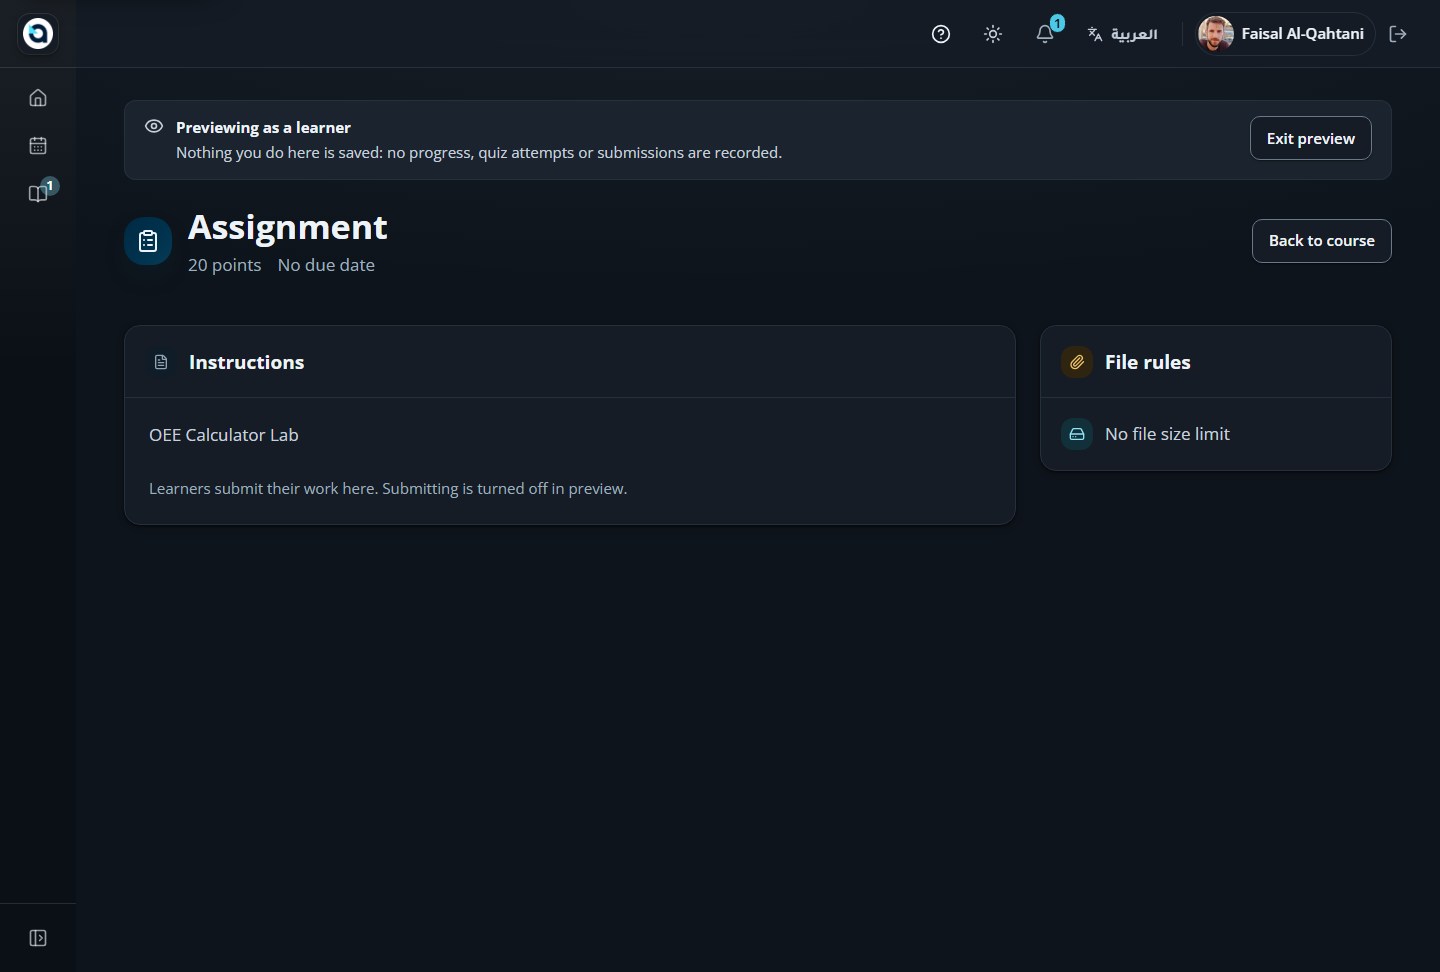Image resolution: width=1440 pixels, height=972 pixels.
Task: Click the 'No file size limit' text
Action: tap(1167, 434)
